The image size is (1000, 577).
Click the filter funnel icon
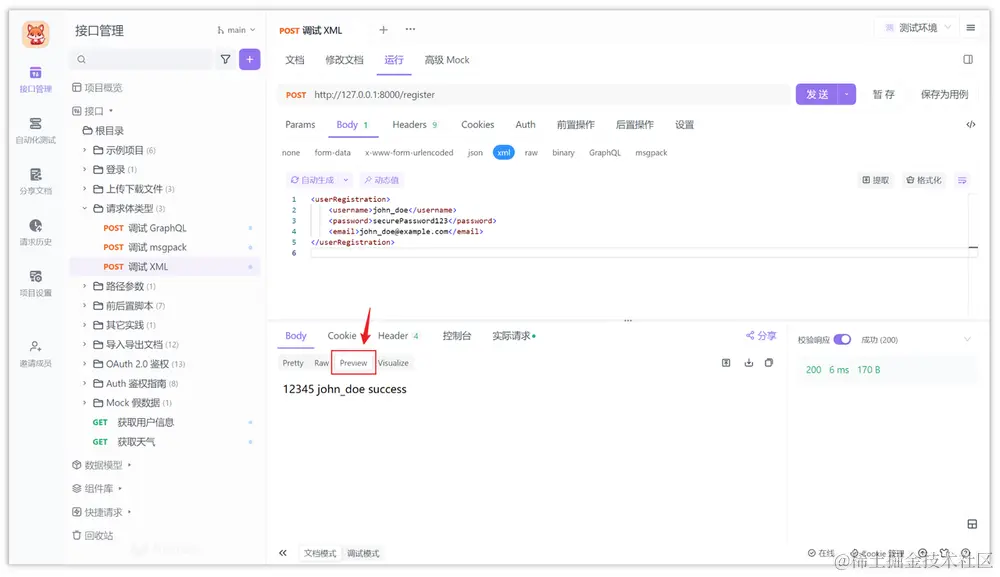[226, 59]
